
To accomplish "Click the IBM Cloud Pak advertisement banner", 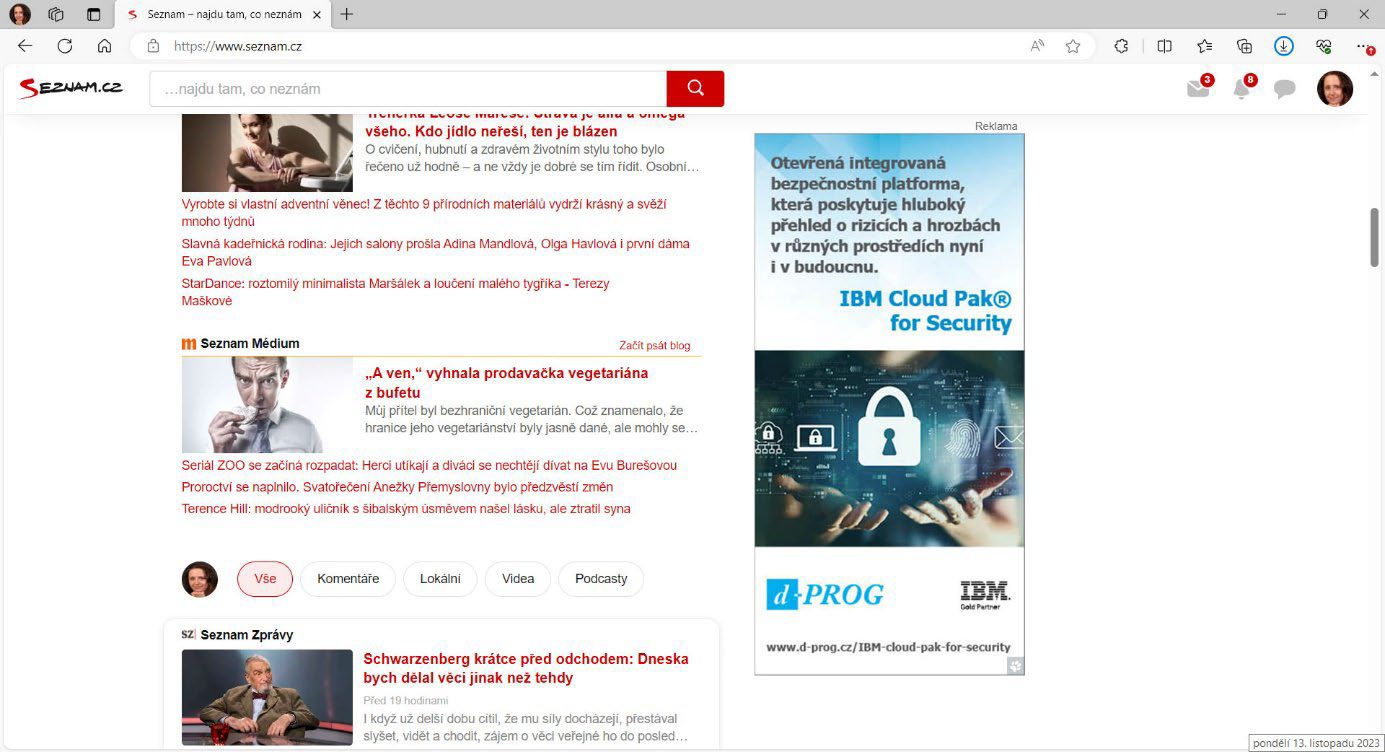I will (x=889, y=404).
